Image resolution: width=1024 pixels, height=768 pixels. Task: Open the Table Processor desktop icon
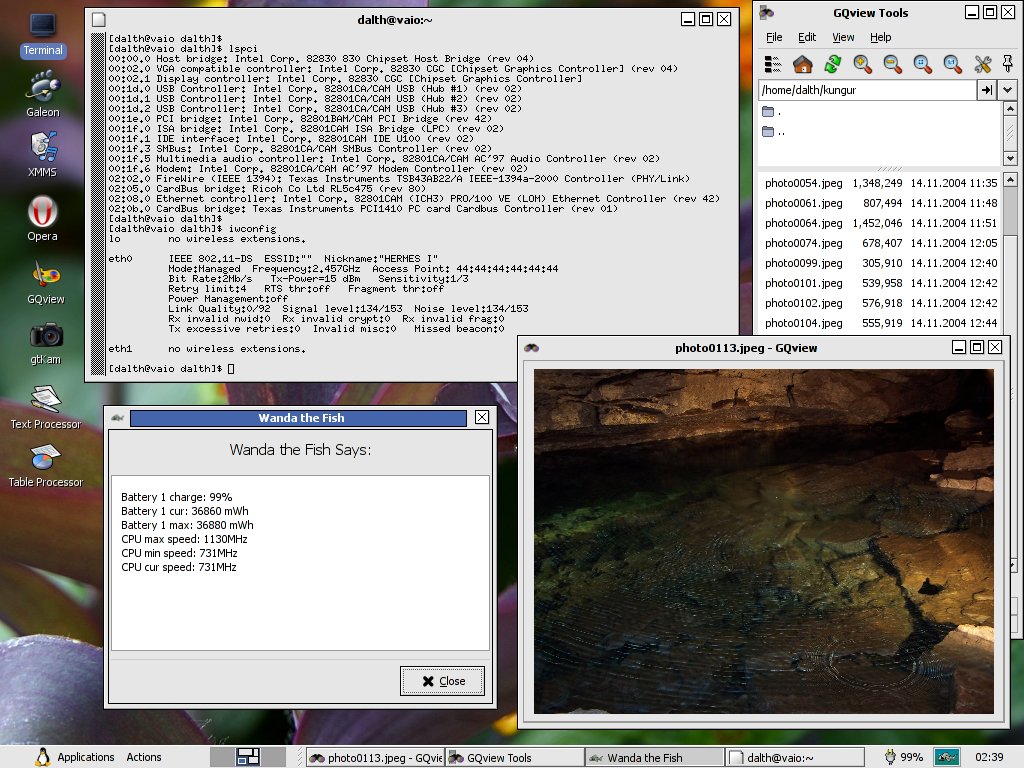point(46,466)
